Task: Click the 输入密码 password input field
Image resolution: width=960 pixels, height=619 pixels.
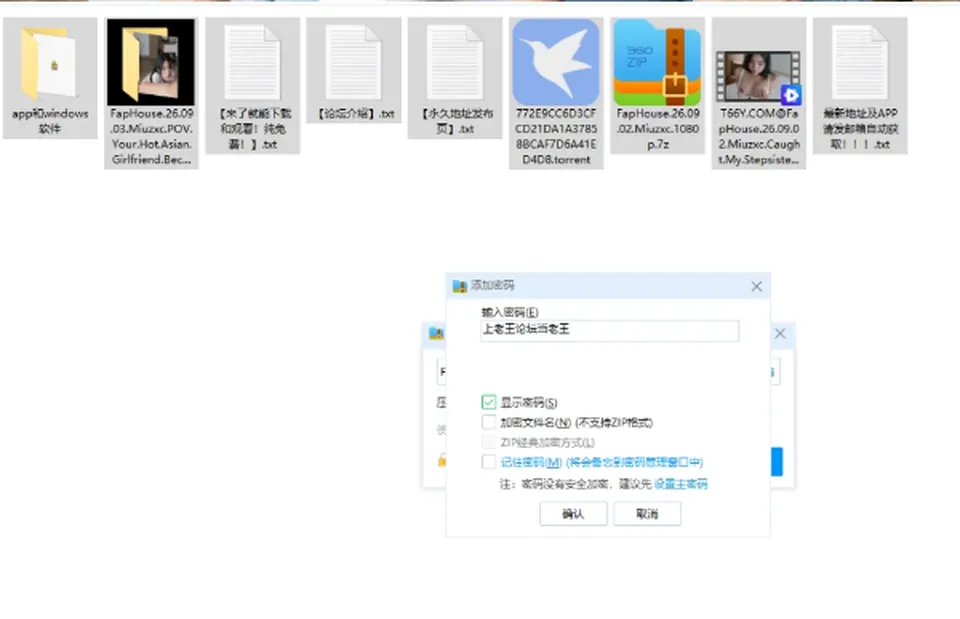Action: (x=610, y=331)
